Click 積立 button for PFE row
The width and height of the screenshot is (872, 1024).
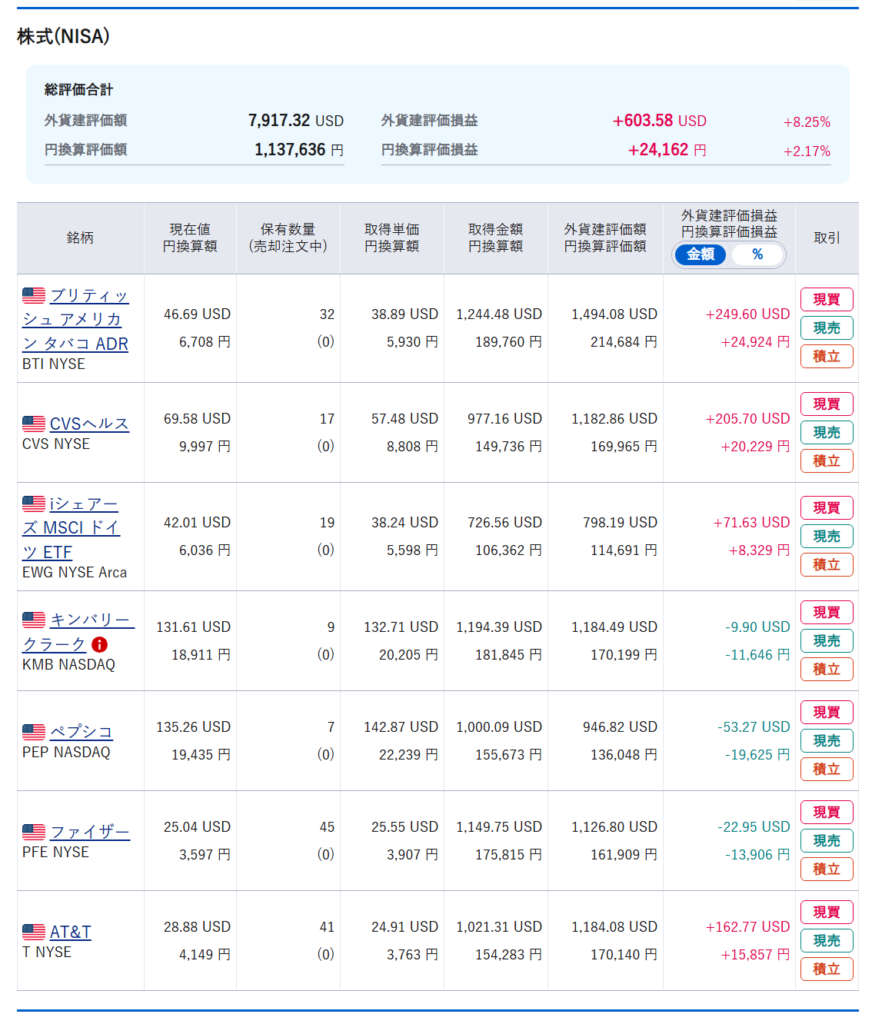pos(827,869)
